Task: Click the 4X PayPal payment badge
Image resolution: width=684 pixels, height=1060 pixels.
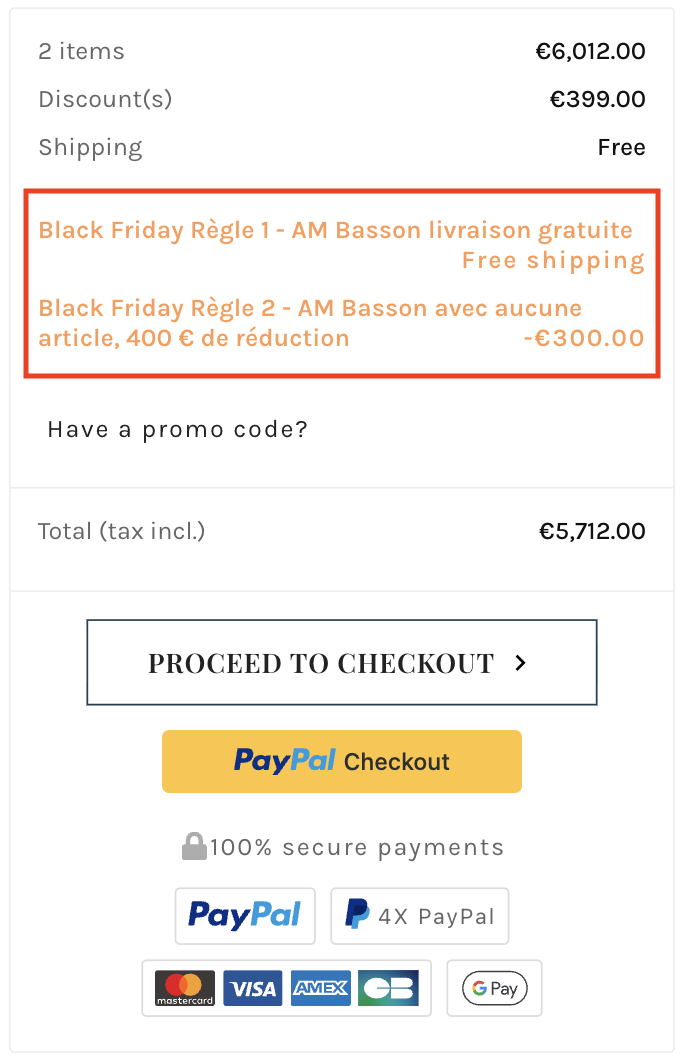Action: tap(419, 915)
